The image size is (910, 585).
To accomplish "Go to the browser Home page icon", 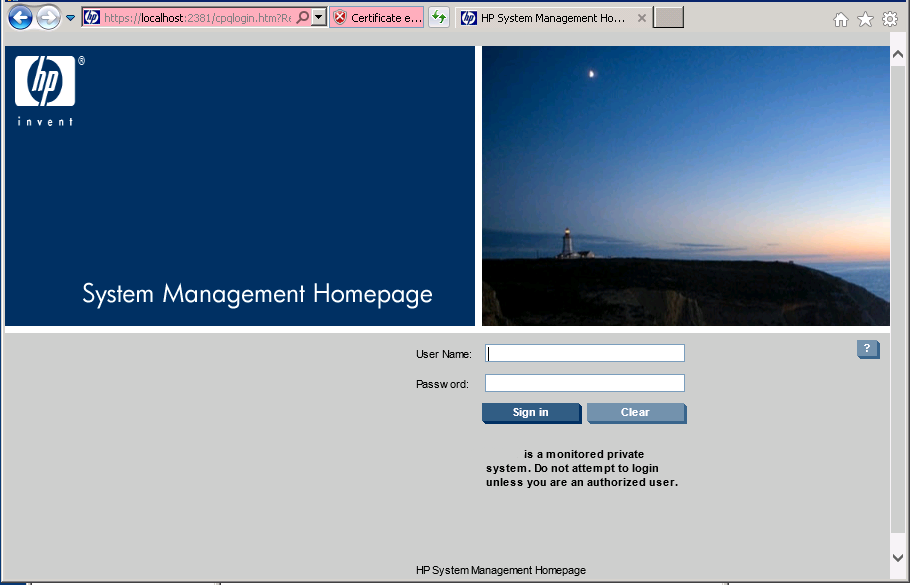I will [x=840, y=20].
